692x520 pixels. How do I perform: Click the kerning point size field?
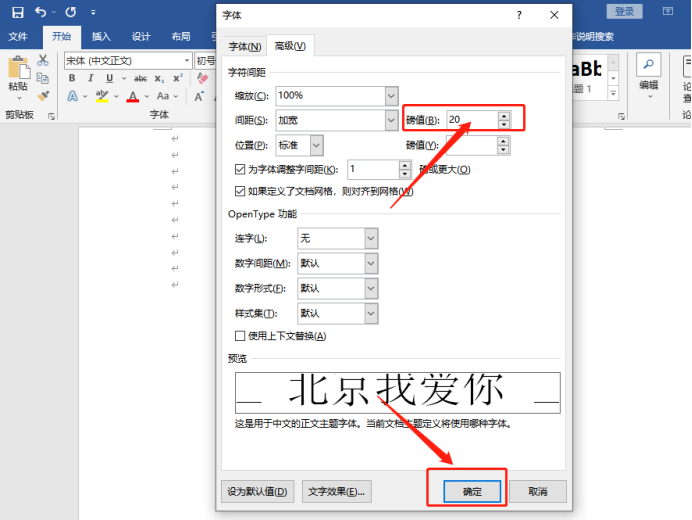coord(373,170)
